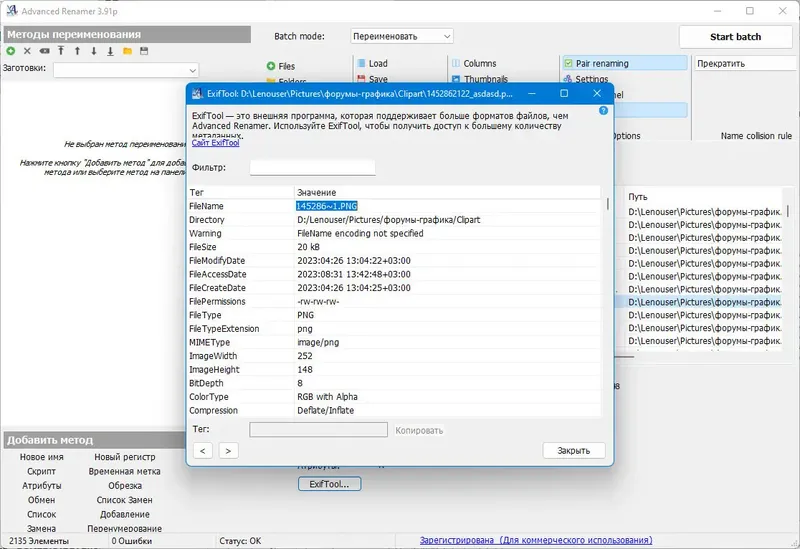The image size is (800, 549).
Task: Click the blue help question mark icon
Action: tap(603, 111)
